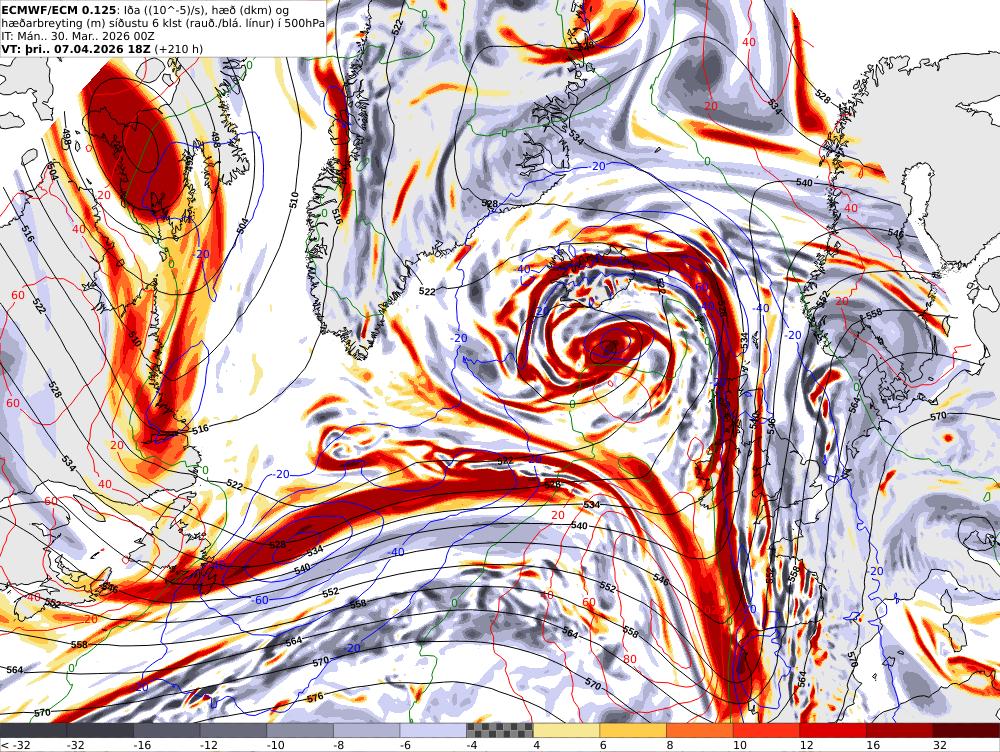This screenshot has height=752, width=1000.
Task: Click the pale yellow swatch beside the checkered one
Action: click(x=566, y=730)
